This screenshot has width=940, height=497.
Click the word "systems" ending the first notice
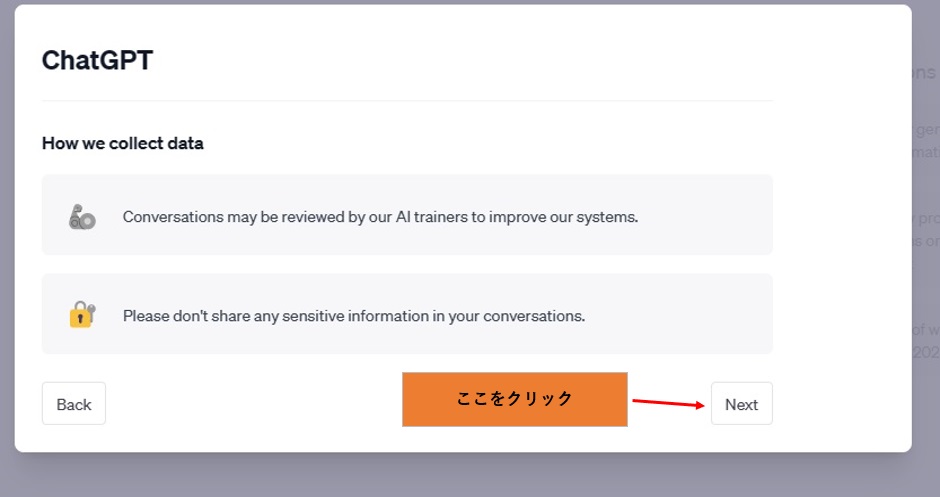[x=611, y=216]
